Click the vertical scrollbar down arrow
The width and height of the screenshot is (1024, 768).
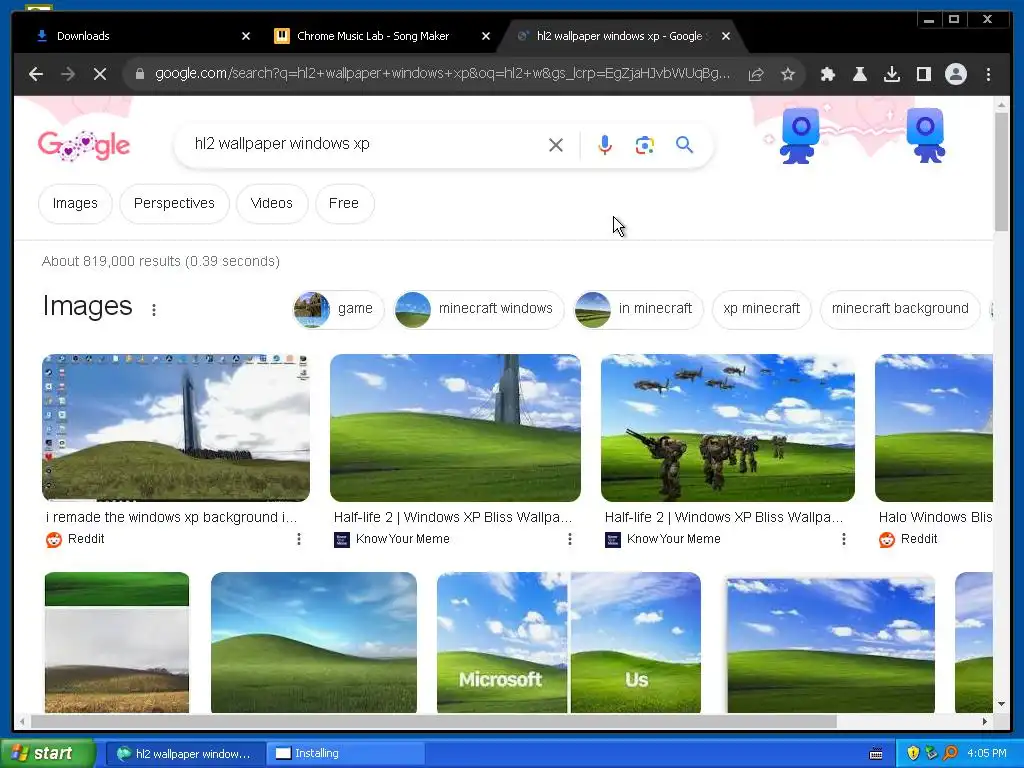tap(1001, 704)
